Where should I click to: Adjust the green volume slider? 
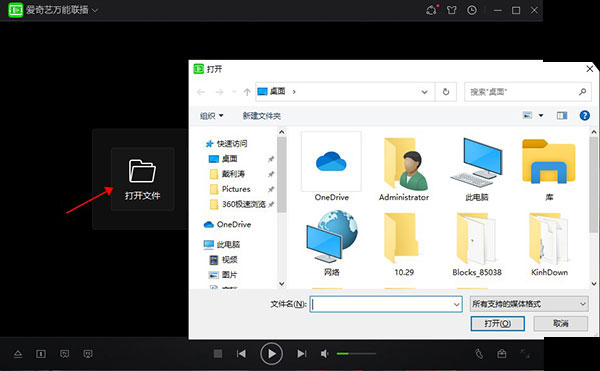click(356, 353)
